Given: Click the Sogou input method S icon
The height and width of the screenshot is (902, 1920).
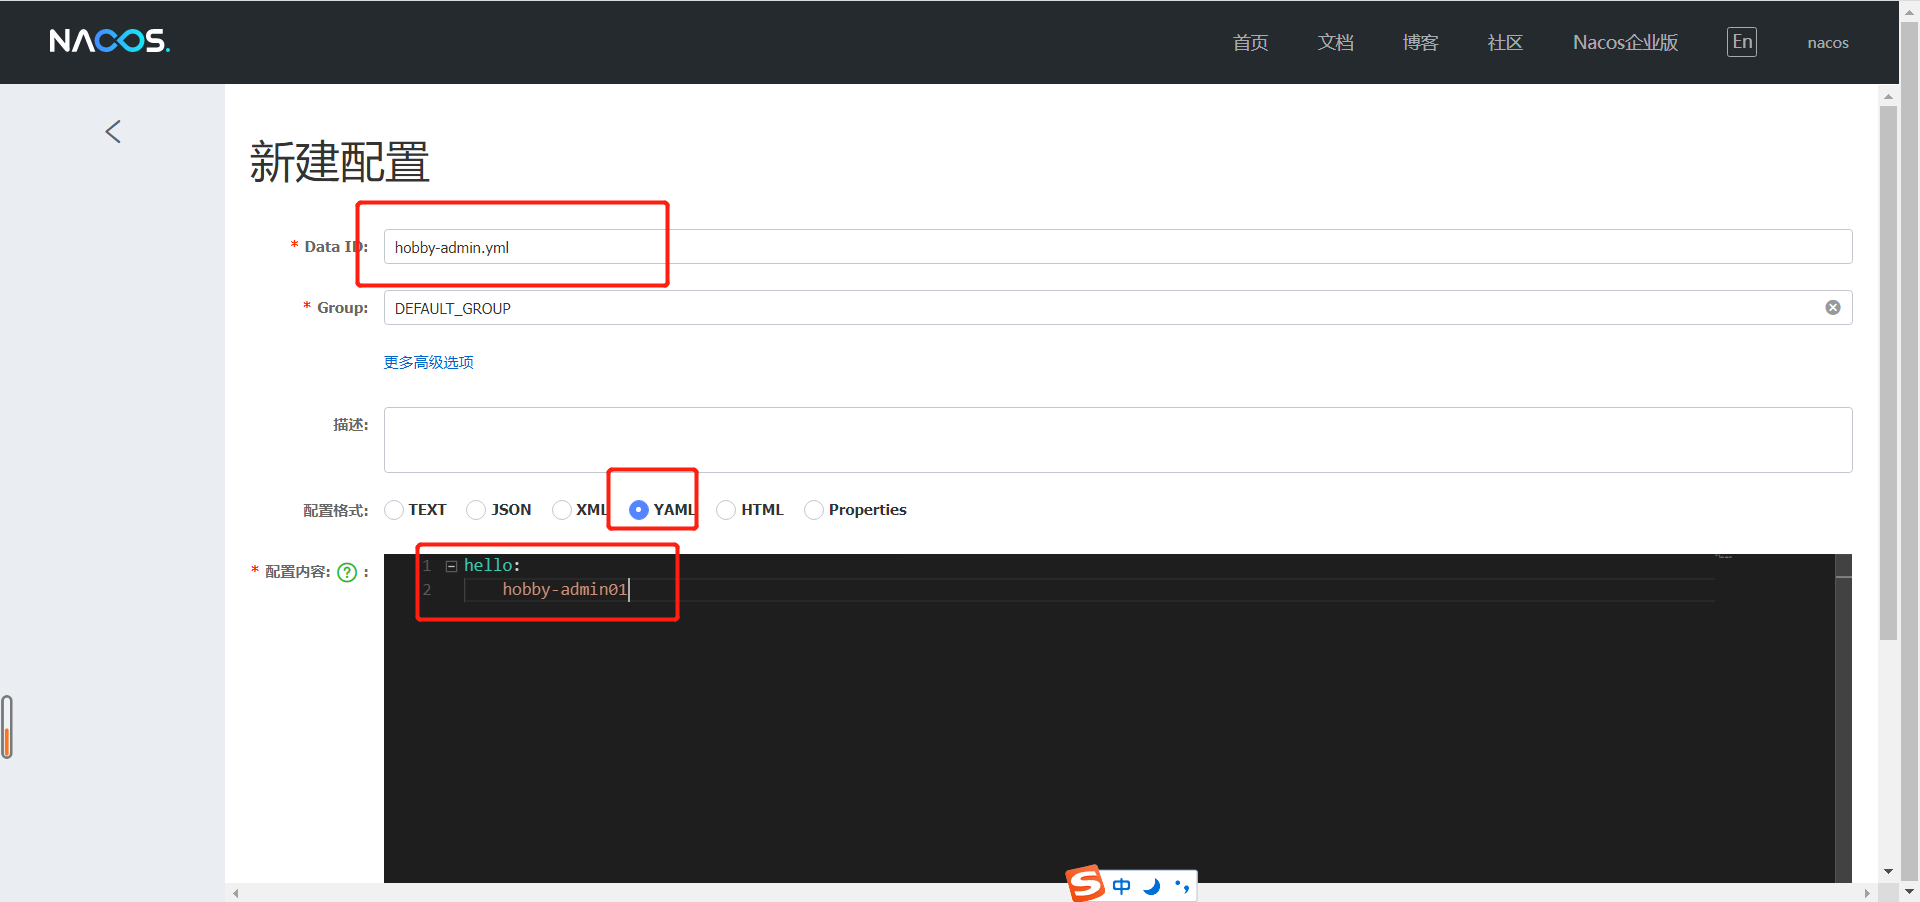Looking at the screenshot, I should [1086, 884].
